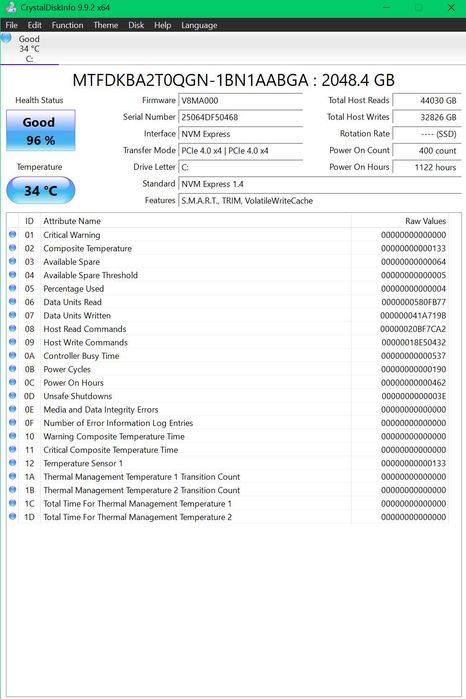
Task: Open the Help menu
Action: (x=162, y=25)
